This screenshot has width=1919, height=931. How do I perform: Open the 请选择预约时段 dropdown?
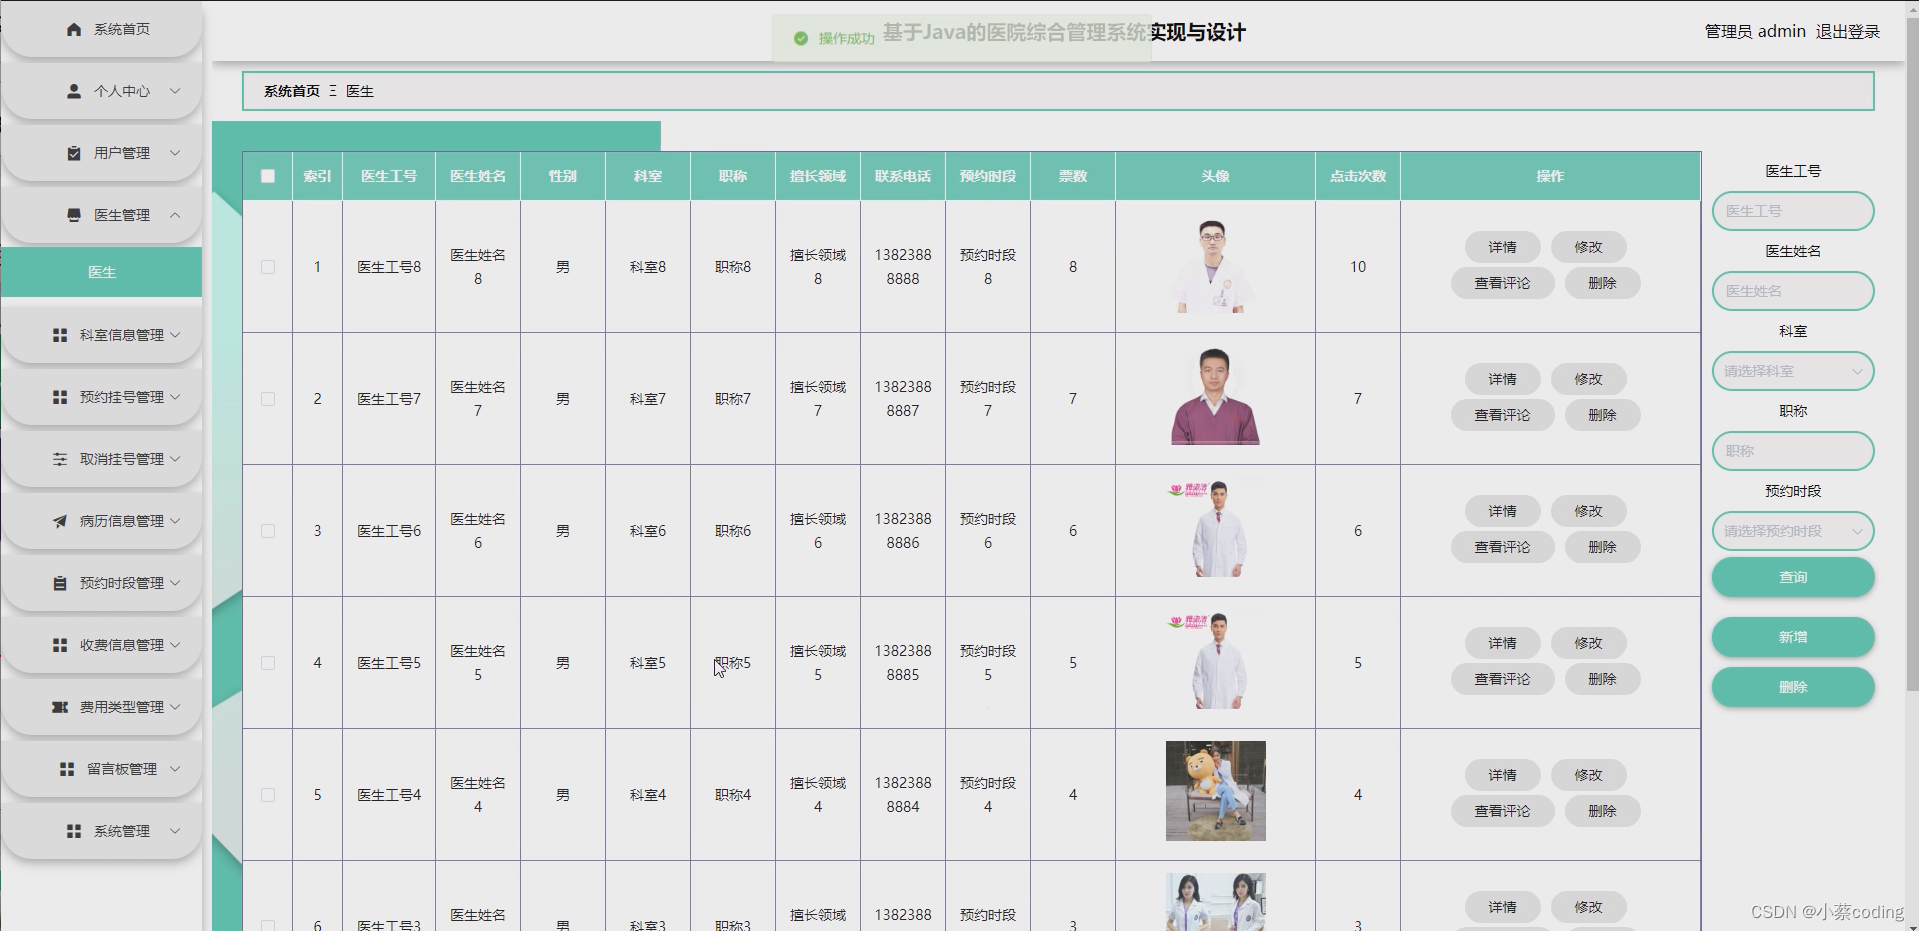click(x=1793, y=531)
